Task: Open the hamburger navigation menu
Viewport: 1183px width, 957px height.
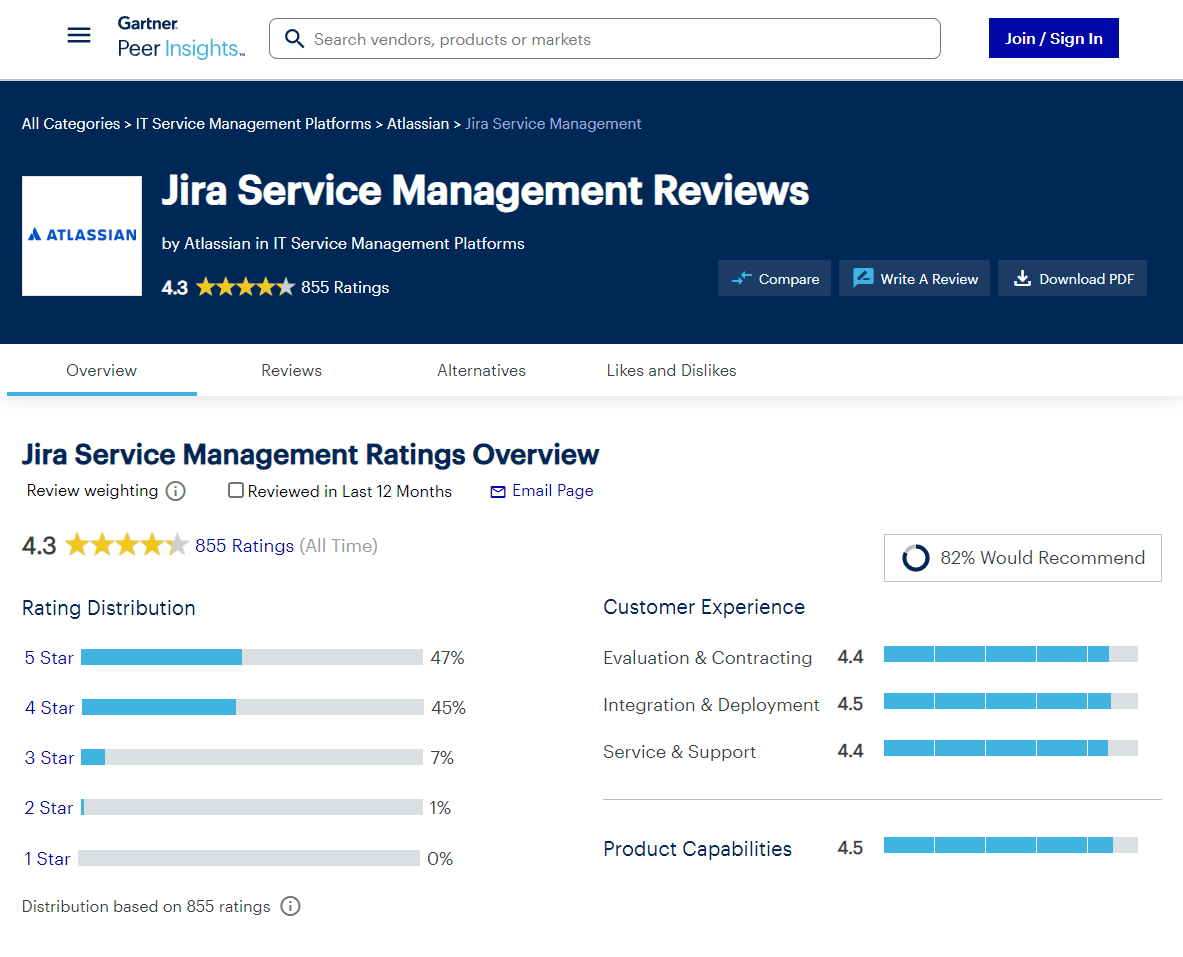Action: 78,35
